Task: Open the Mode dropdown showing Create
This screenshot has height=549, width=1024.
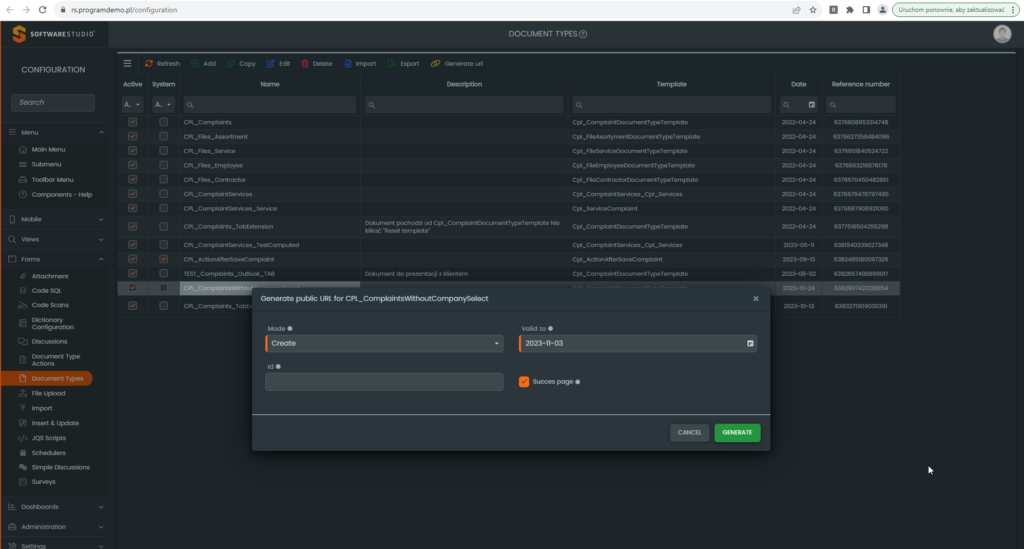Action: point(384,343)
